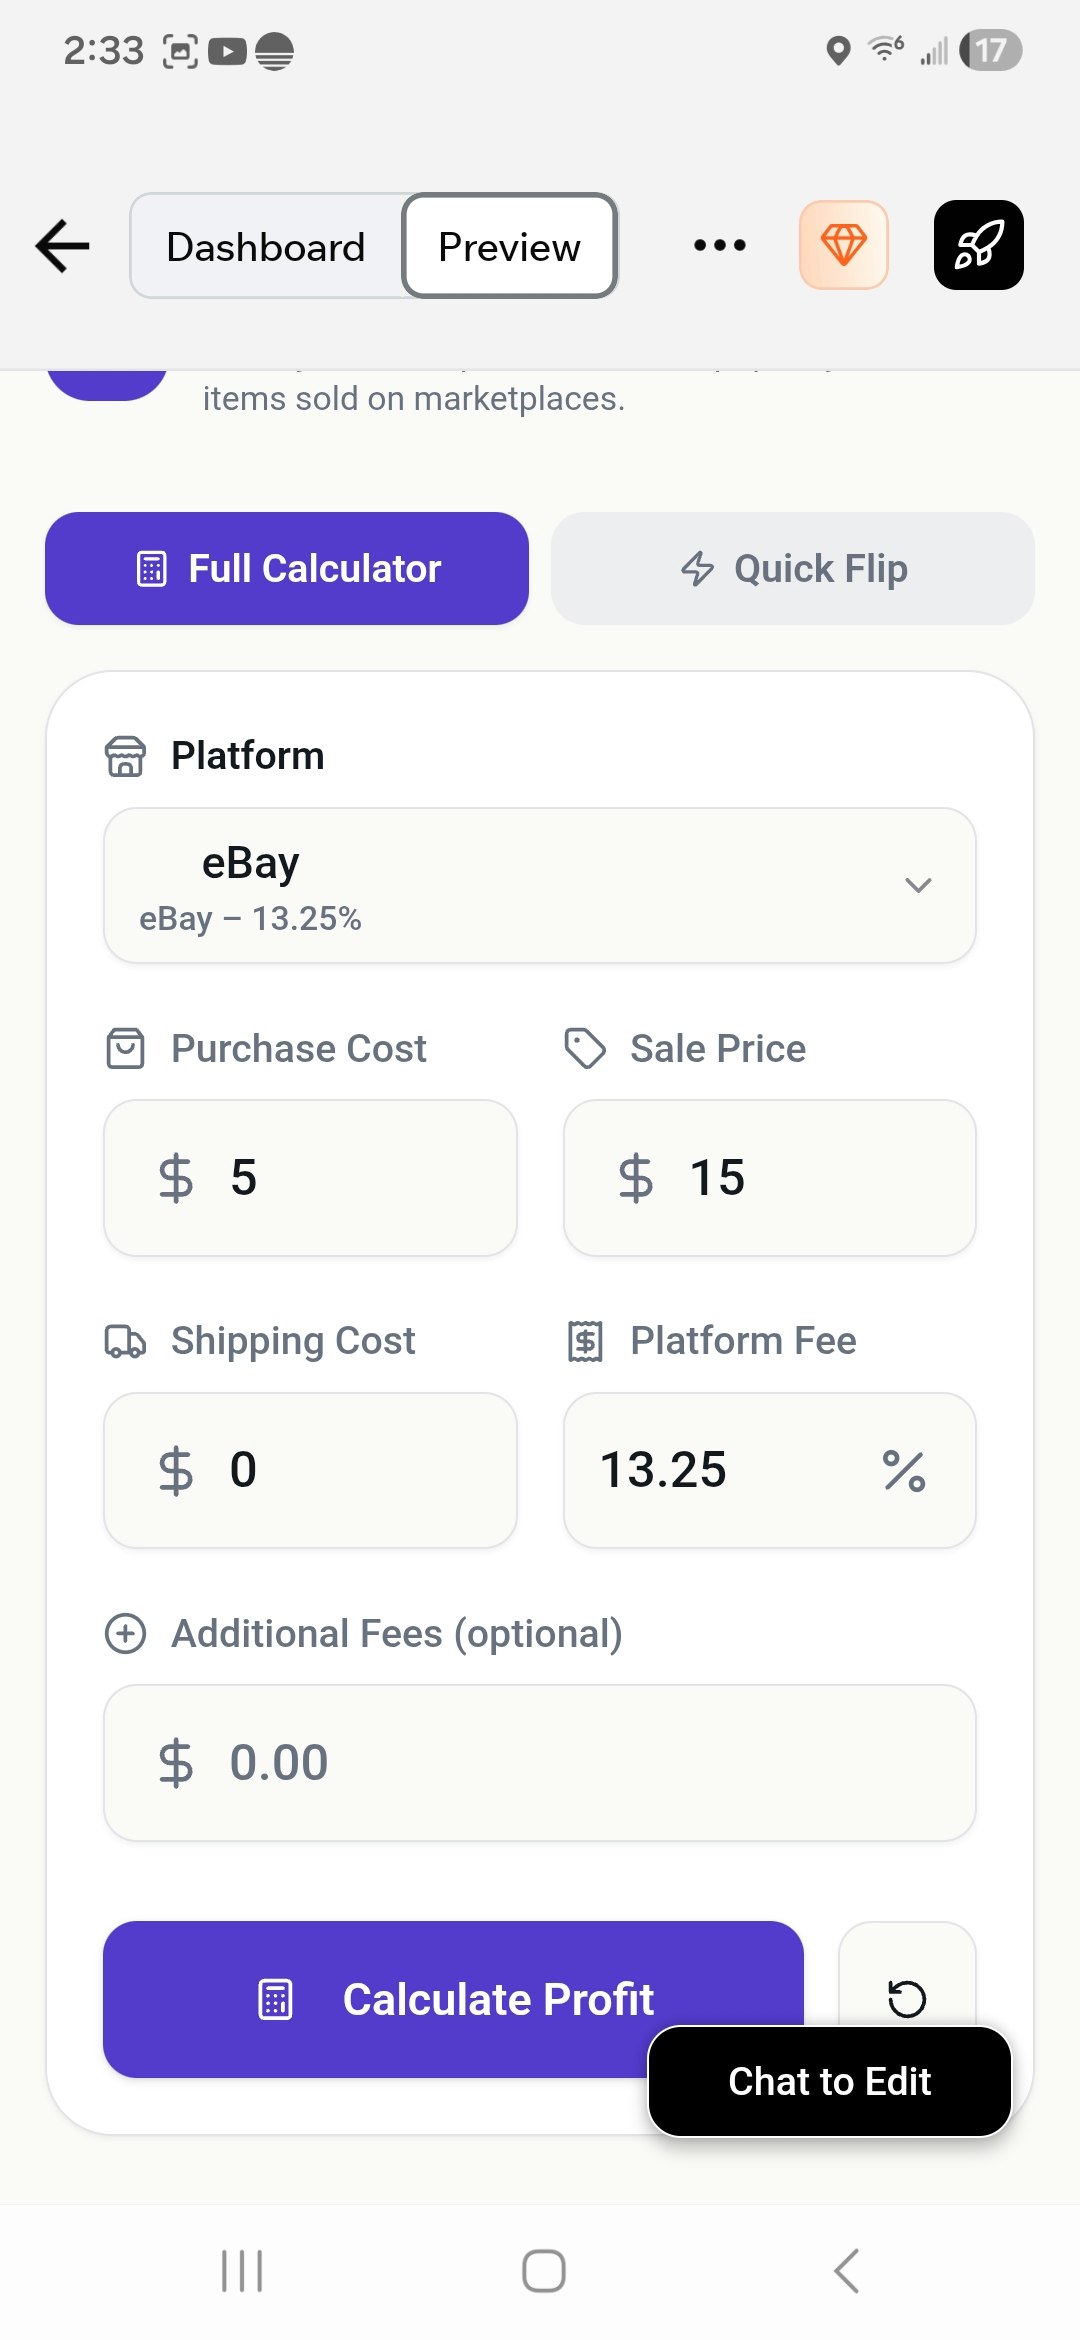
Task: Tap the truck icon beside Shipping Cost
Action: tap(125, 1341)
